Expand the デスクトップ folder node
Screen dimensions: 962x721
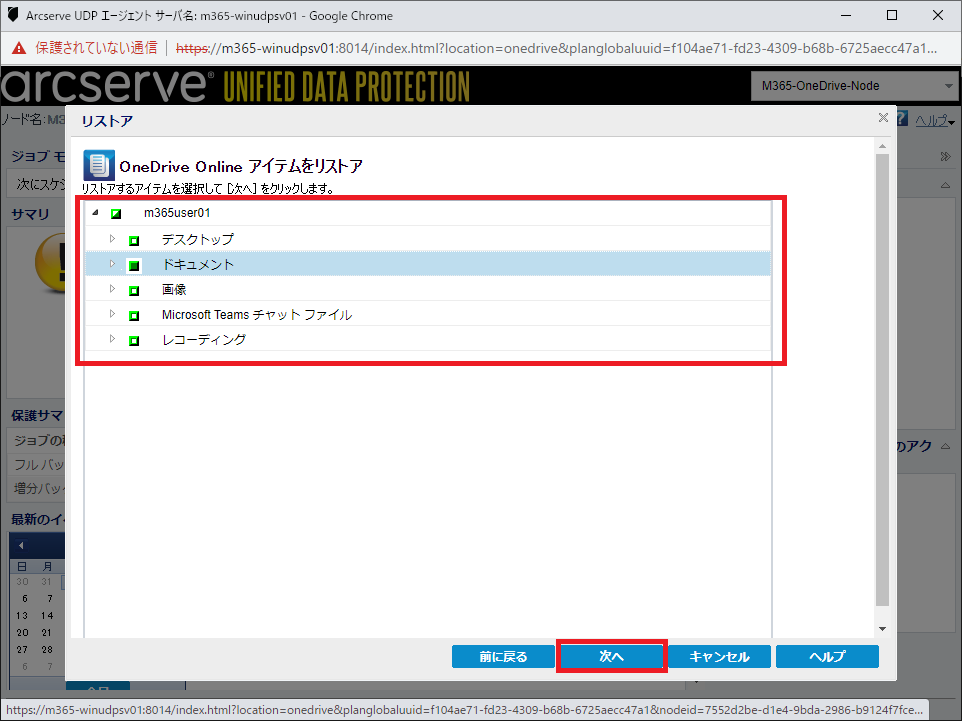point(112,239)
